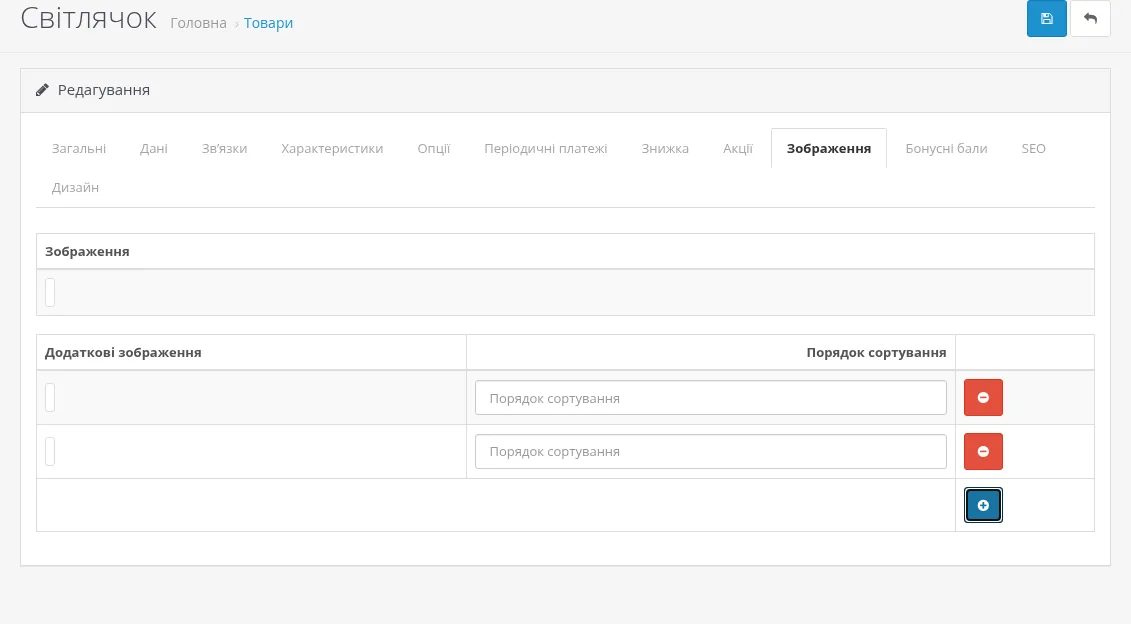Open the Періодичні платежі tab
Image resolution: width=1131 pixels, height=624 pixels.
point(545,149)
